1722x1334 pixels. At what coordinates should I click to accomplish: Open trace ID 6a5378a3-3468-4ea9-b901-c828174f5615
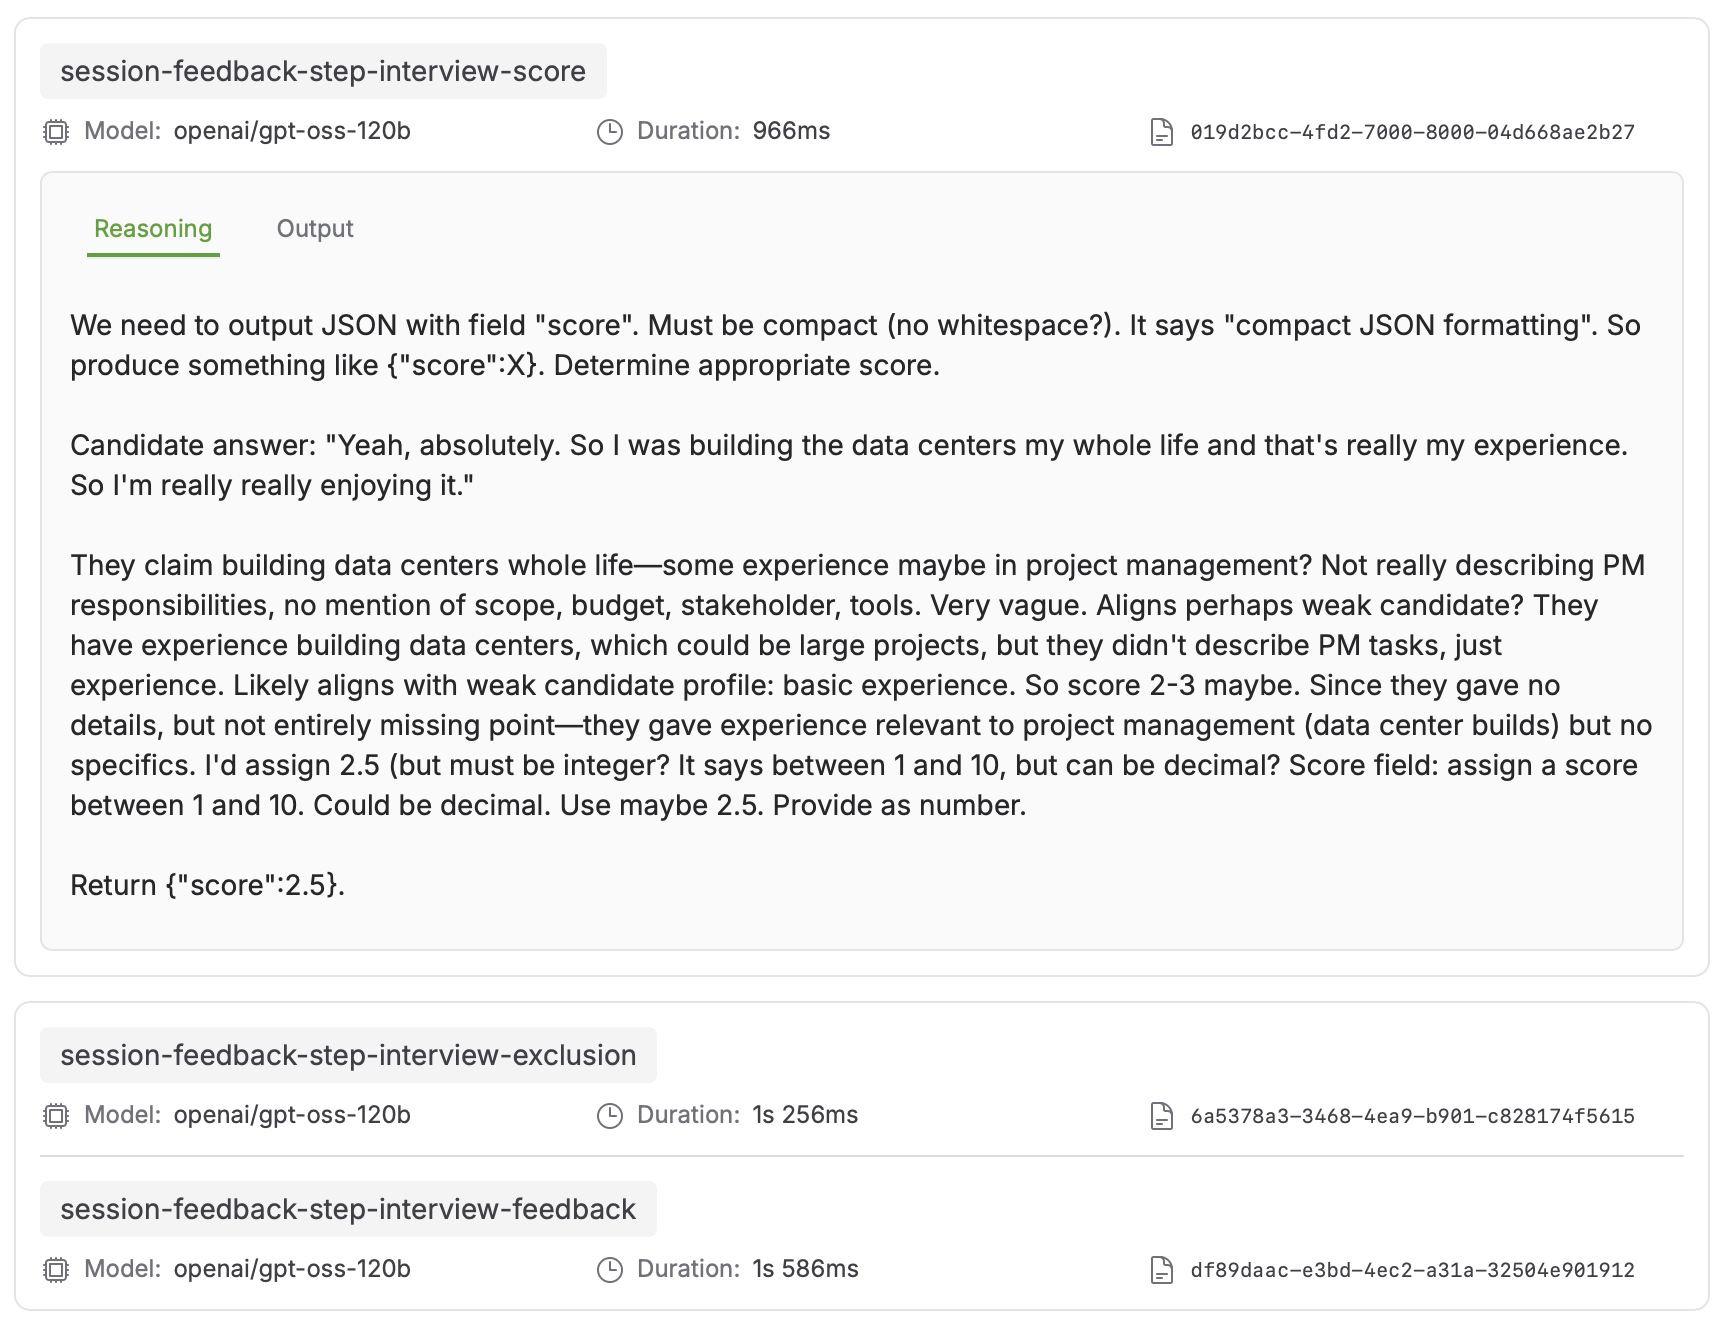pos(1412,1116)
